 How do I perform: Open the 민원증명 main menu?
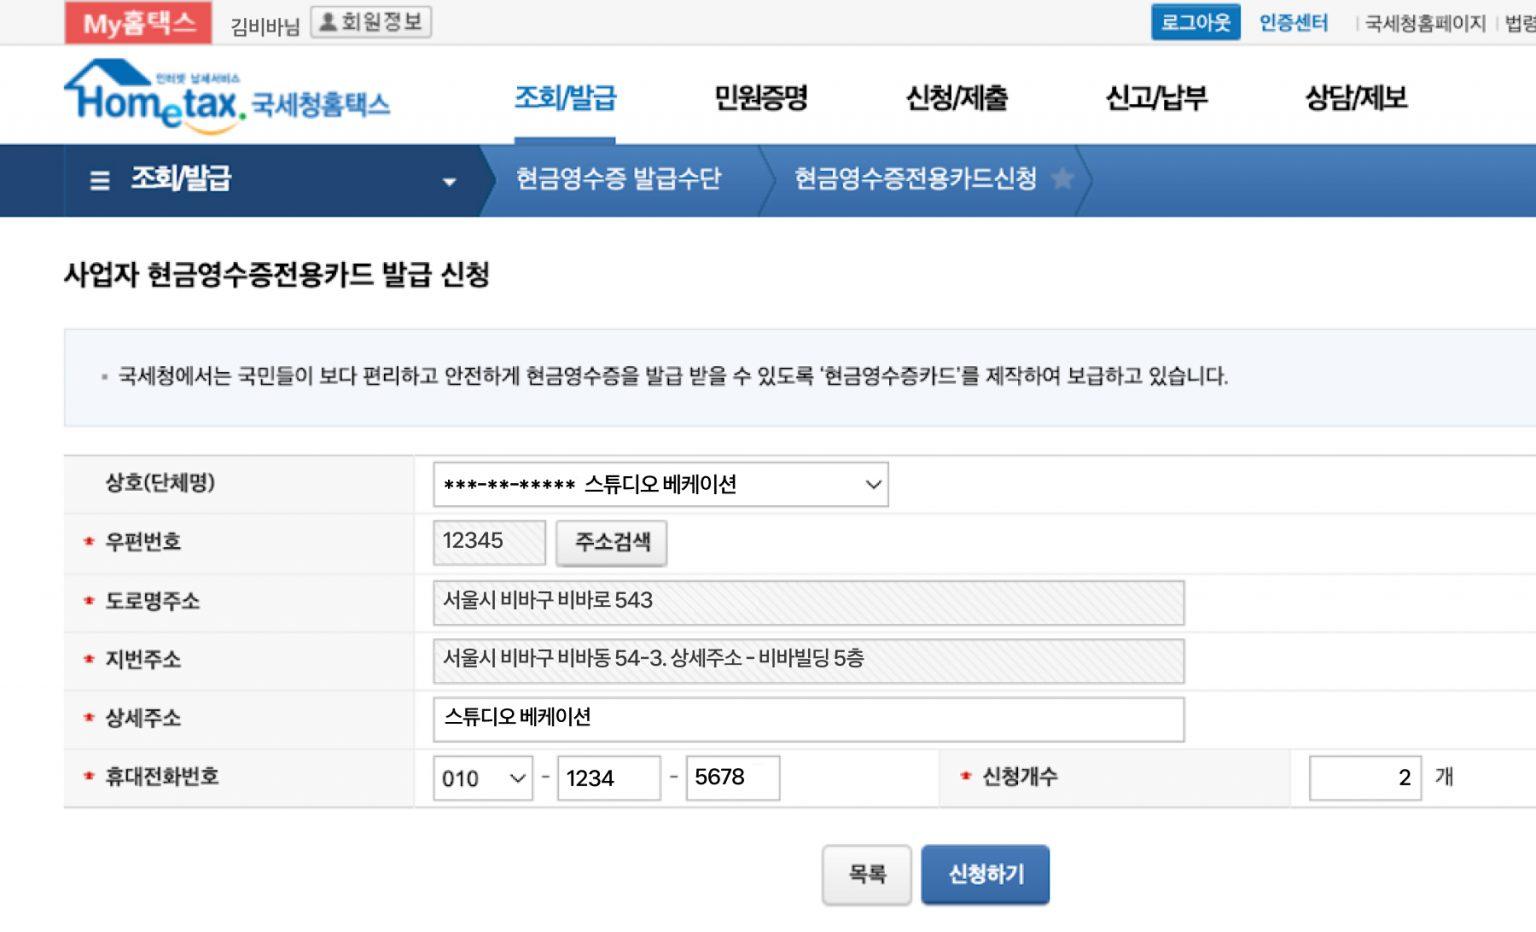[x=760, y=98]
